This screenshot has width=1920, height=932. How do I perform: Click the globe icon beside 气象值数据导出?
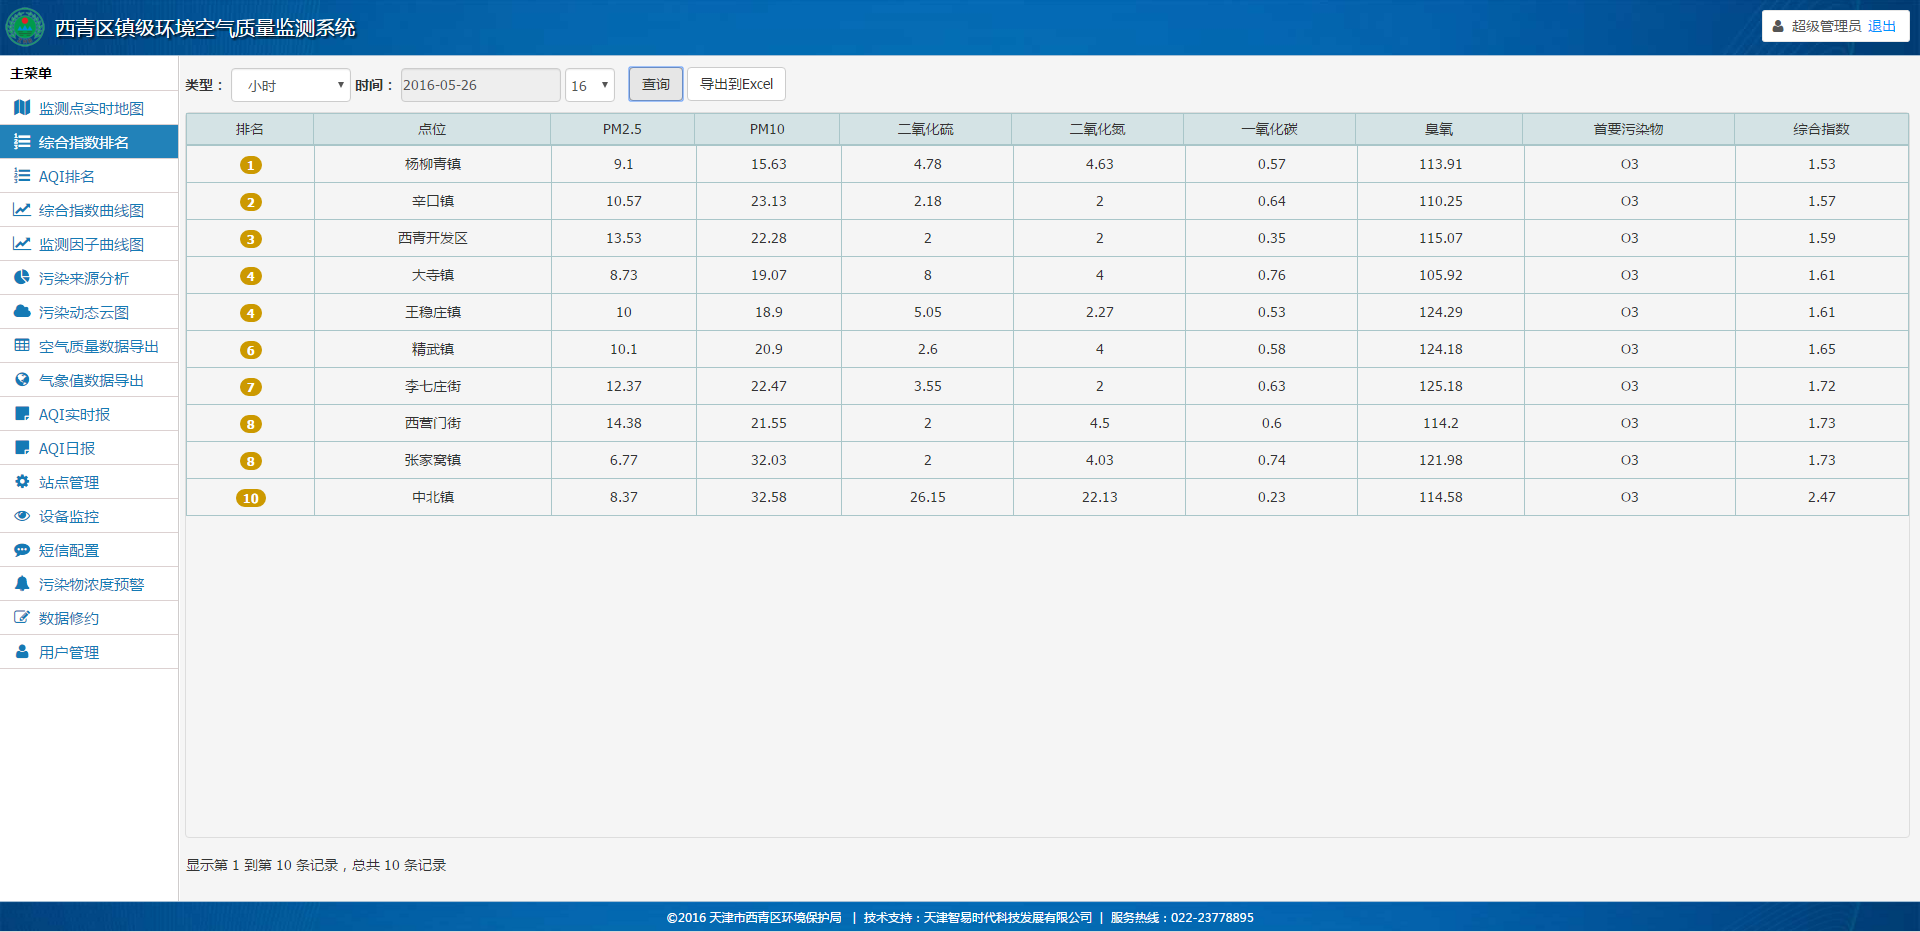22,380
